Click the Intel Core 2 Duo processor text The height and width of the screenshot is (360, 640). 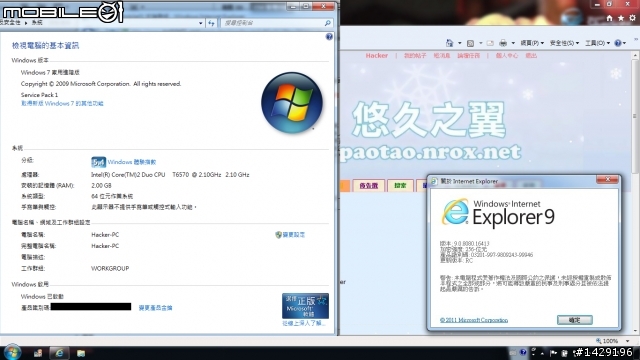pos(170,175)
